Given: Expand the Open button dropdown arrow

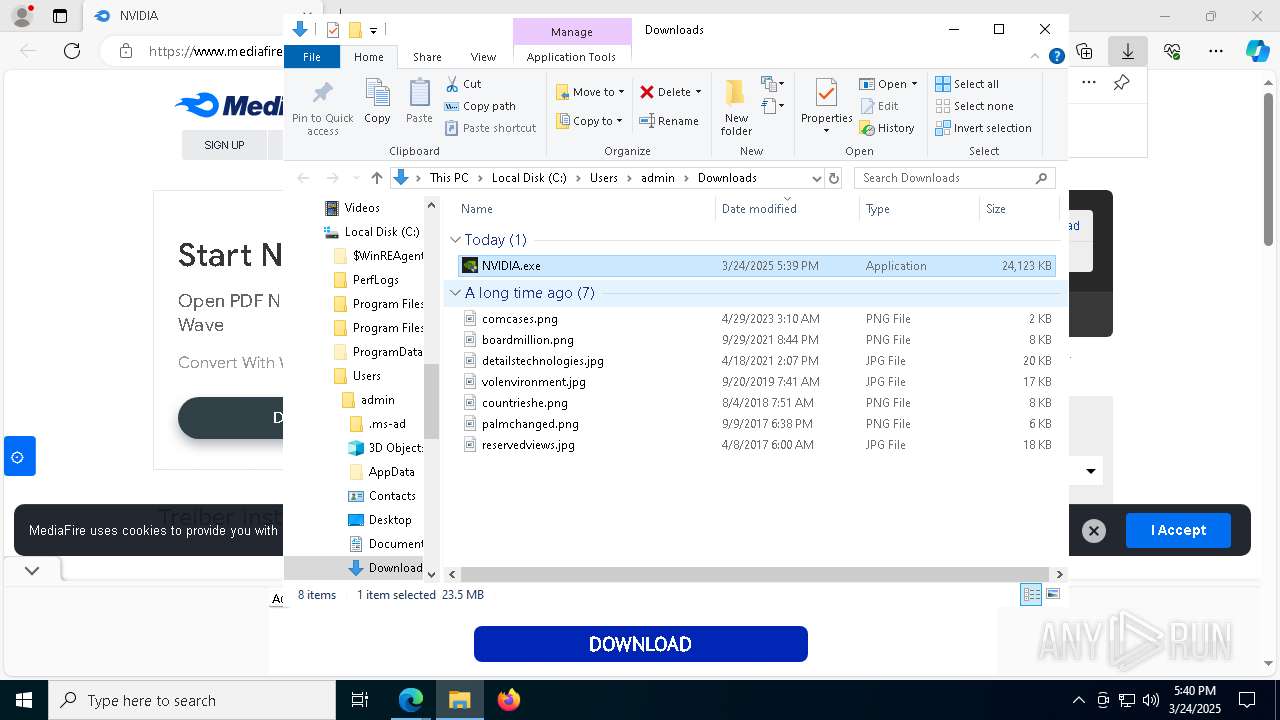Looking at the screenshot, I should click(x=914, y=84).
